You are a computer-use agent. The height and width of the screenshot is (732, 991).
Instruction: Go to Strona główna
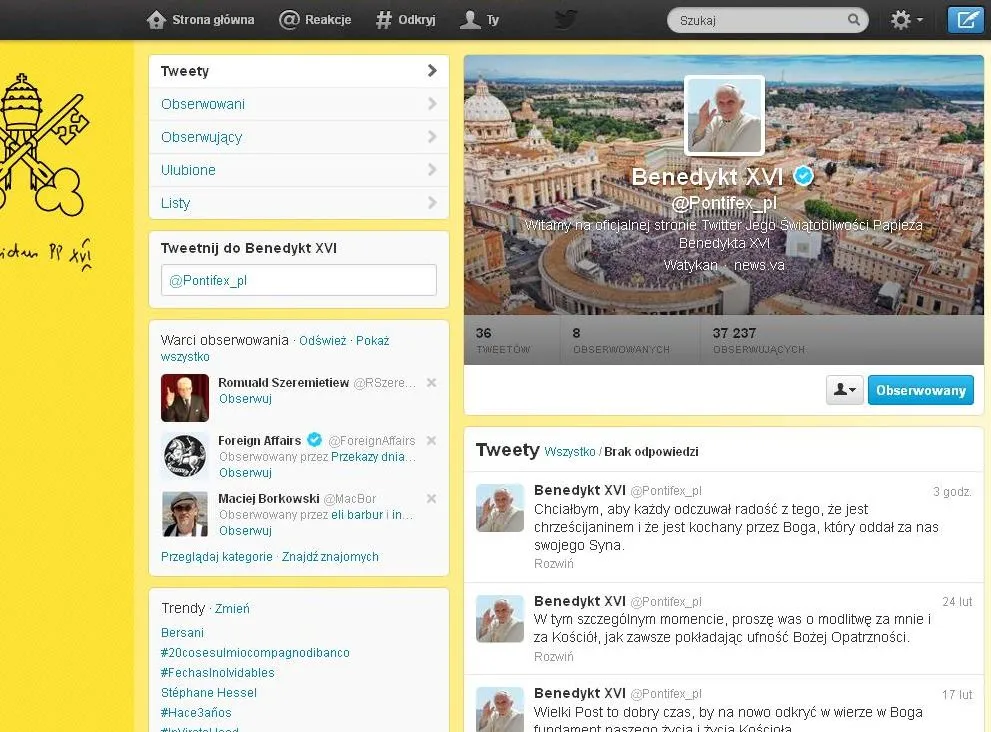pyautogui.click(x=201, y=20)
